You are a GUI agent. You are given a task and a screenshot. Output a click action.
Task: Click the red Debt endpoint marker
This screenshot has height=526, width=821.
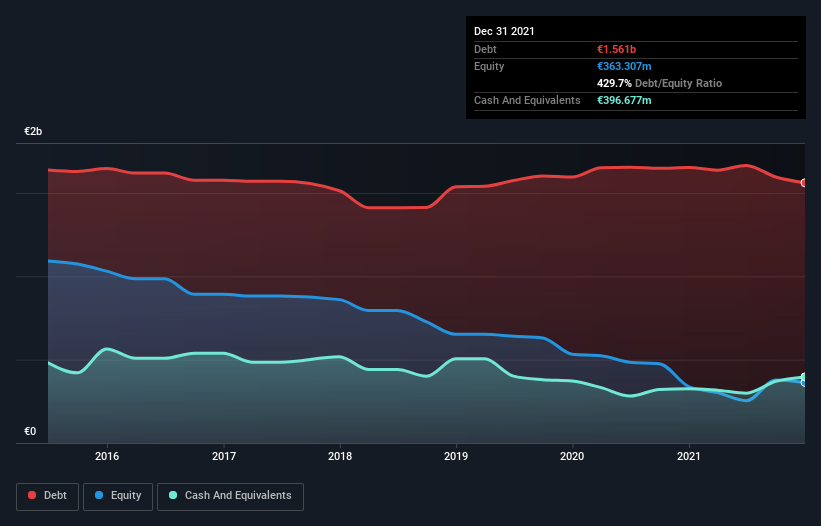[804, 183]
